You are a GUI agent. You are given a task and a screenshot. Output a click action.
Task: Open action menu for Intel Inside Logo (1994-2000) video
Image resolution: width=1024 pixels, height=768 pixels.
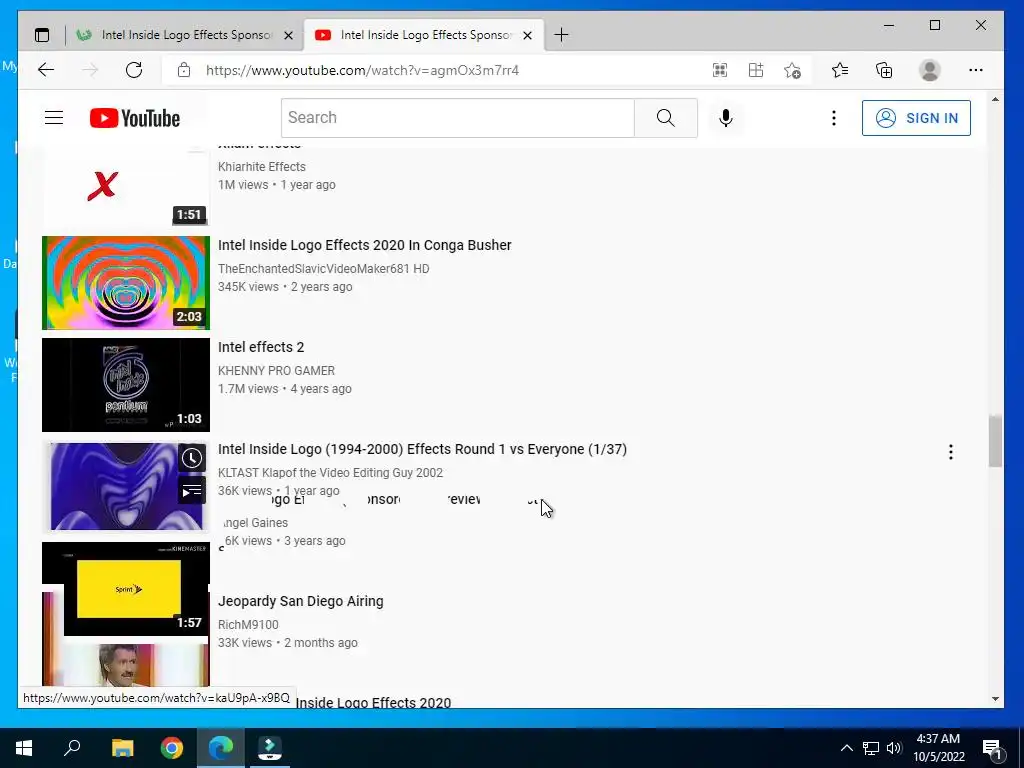point(951,452)
